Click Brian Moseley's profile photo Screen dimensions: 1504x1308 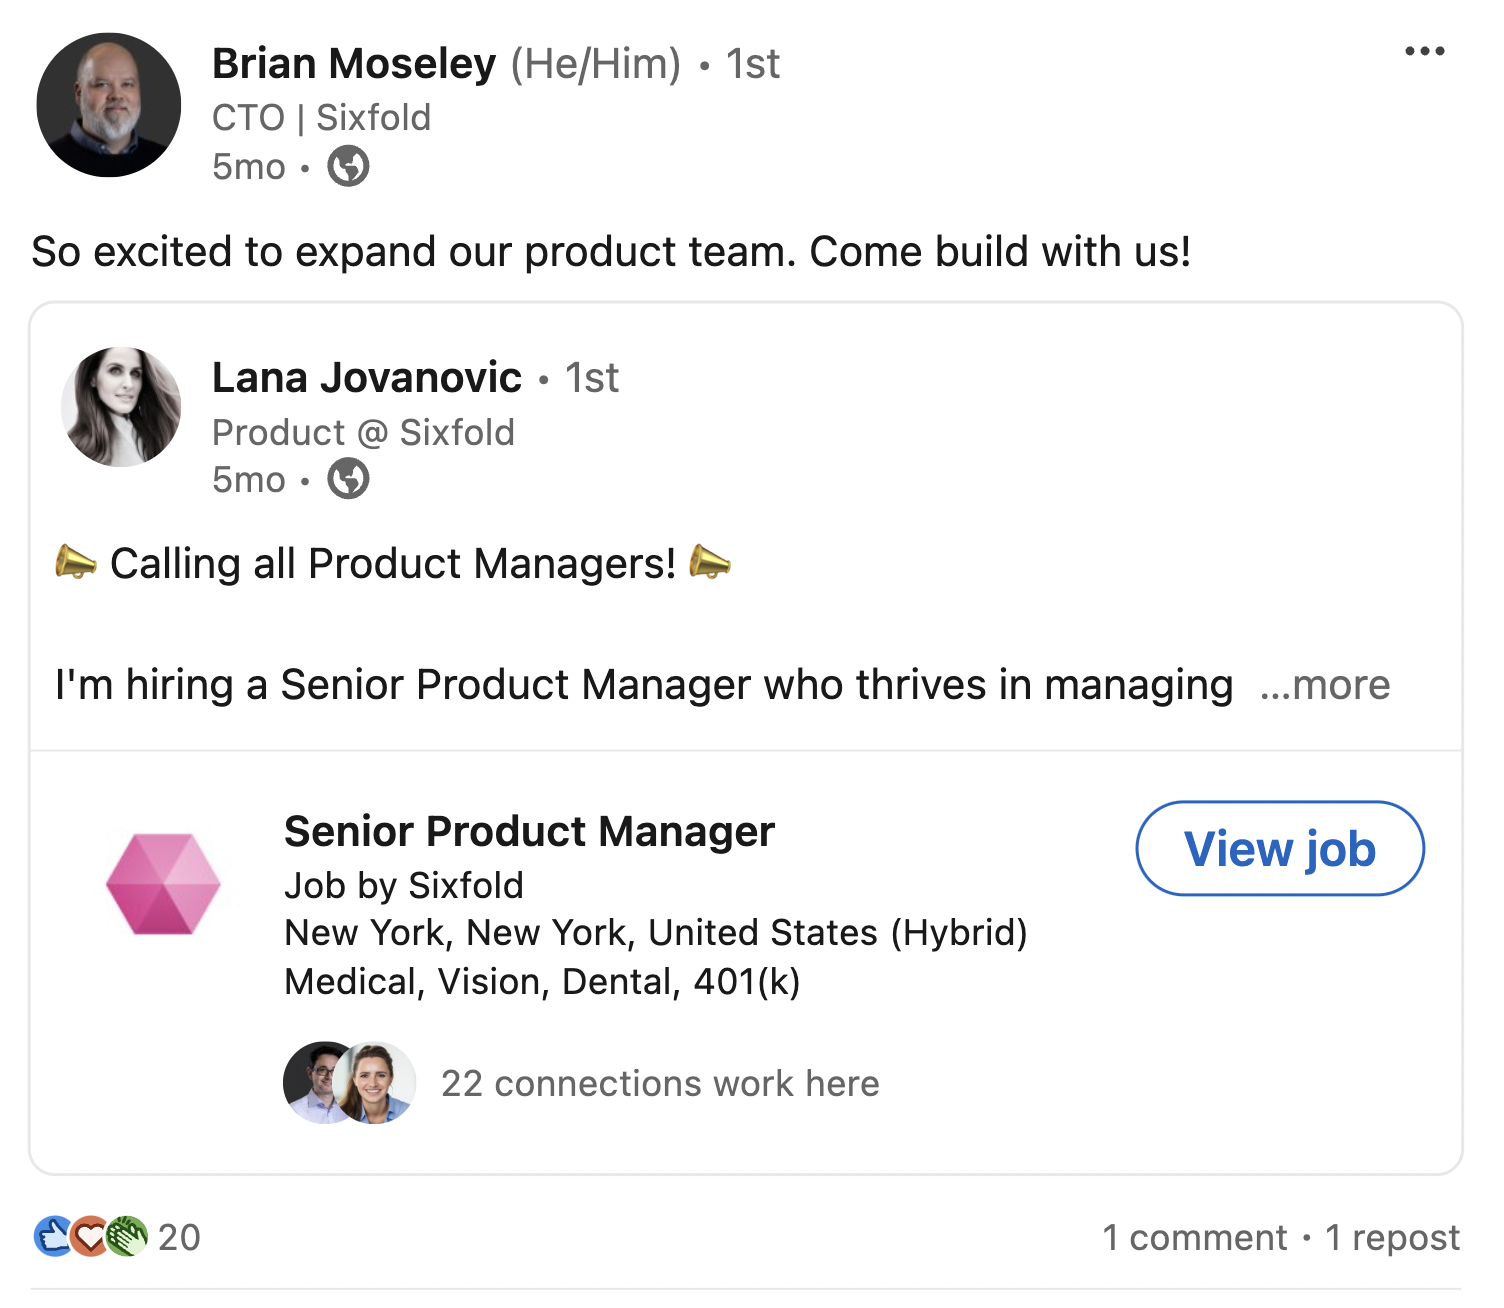coord(108,105)
